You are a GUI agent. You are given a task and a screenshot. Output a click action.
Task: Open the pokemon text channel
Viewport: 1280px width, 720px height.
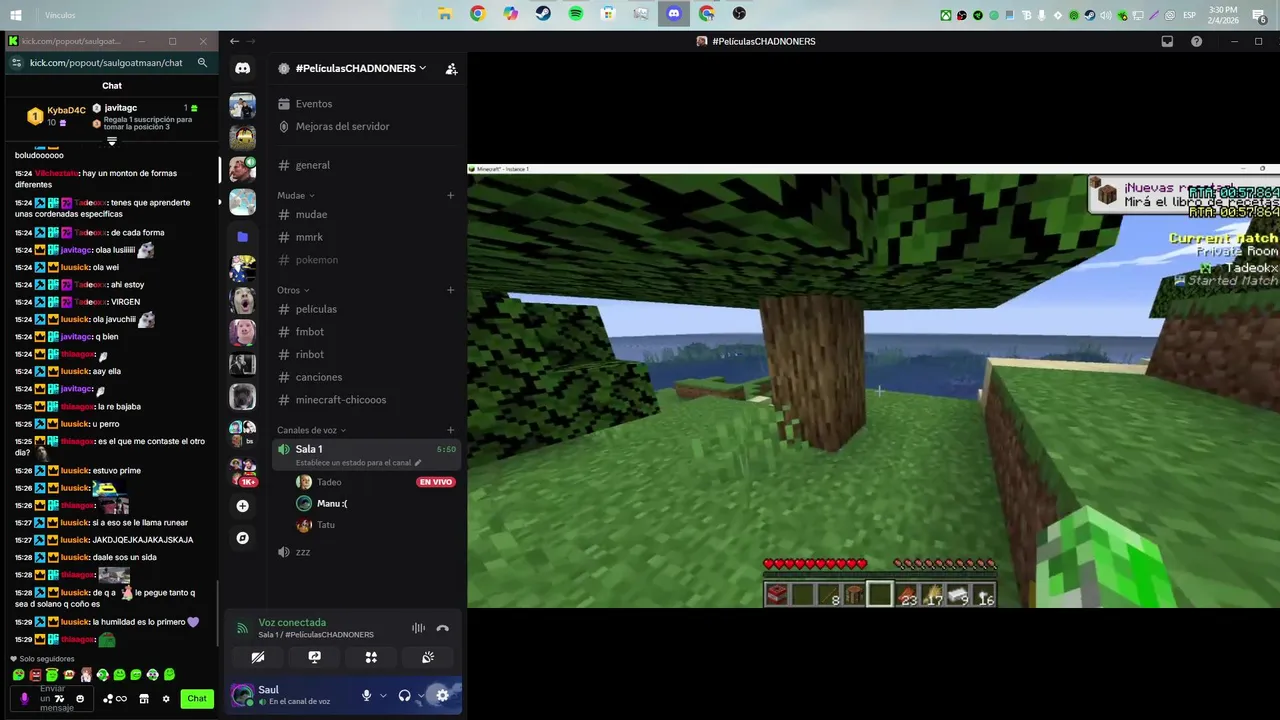tap(366, 260)
